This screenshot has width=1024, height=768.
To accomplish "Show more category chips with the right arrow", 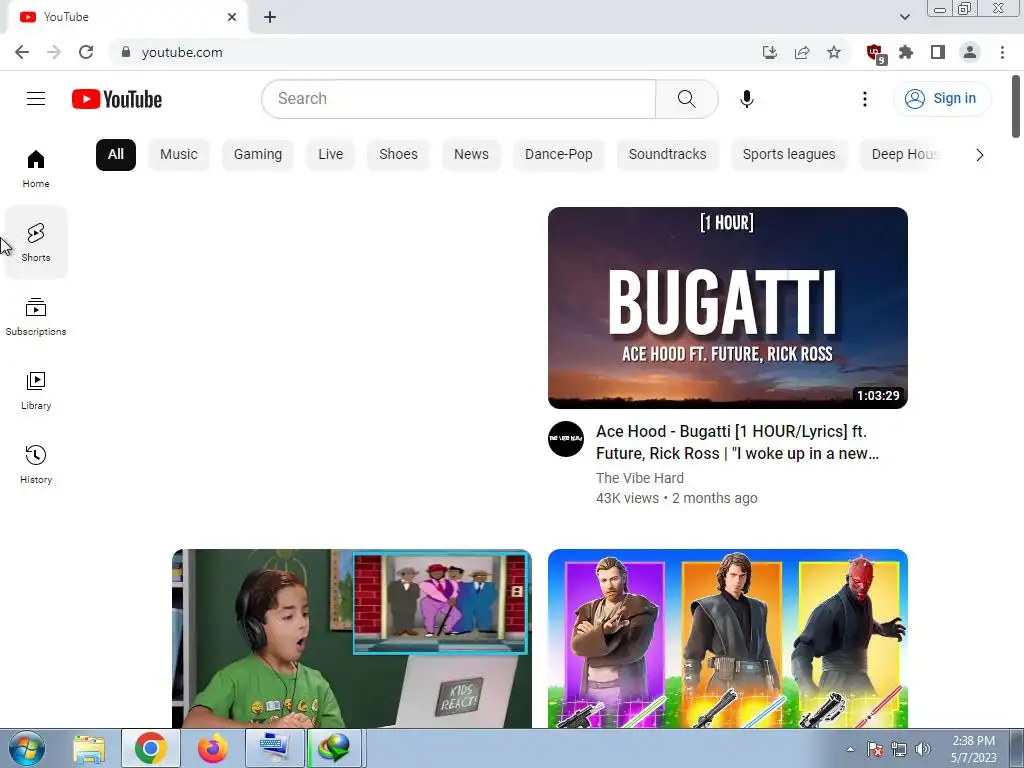I will click(x=979, y=155).
